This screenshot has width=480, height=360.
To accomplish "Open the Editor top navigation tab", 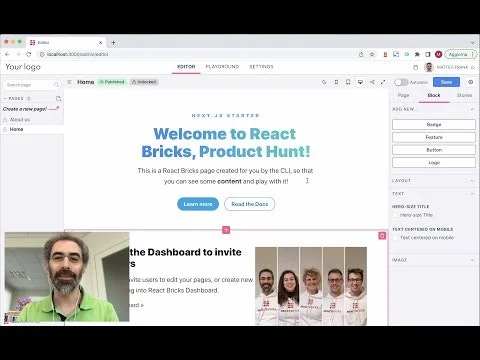I will (x=186, y=67).
